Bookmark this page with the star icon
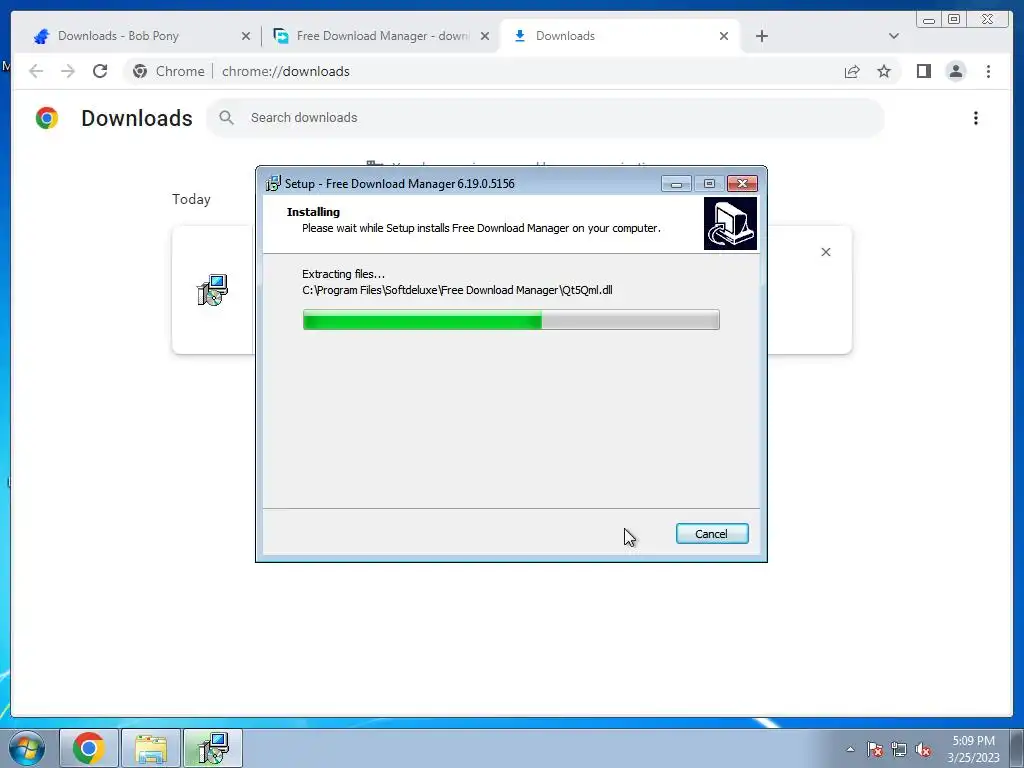1024x768 pixels. tap(884, 71)
